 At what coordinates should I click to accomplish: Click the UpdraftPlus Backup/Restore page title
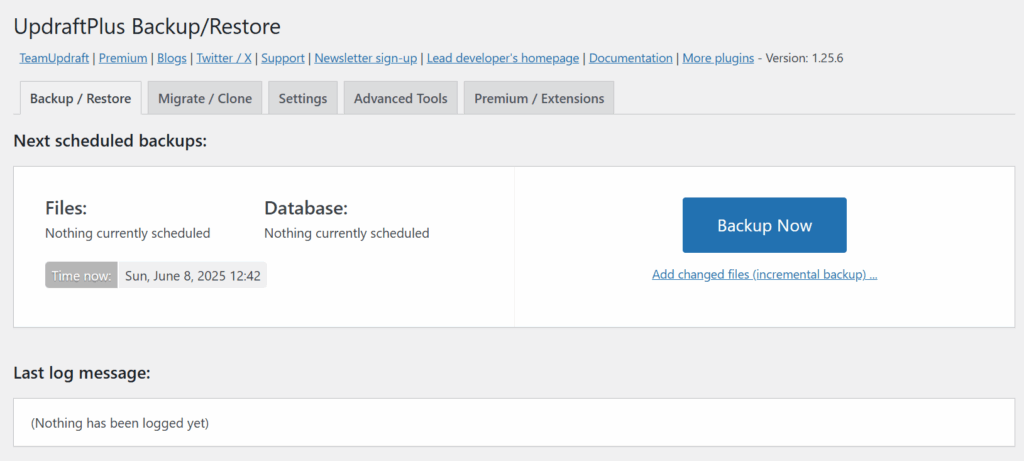point(147,27)
